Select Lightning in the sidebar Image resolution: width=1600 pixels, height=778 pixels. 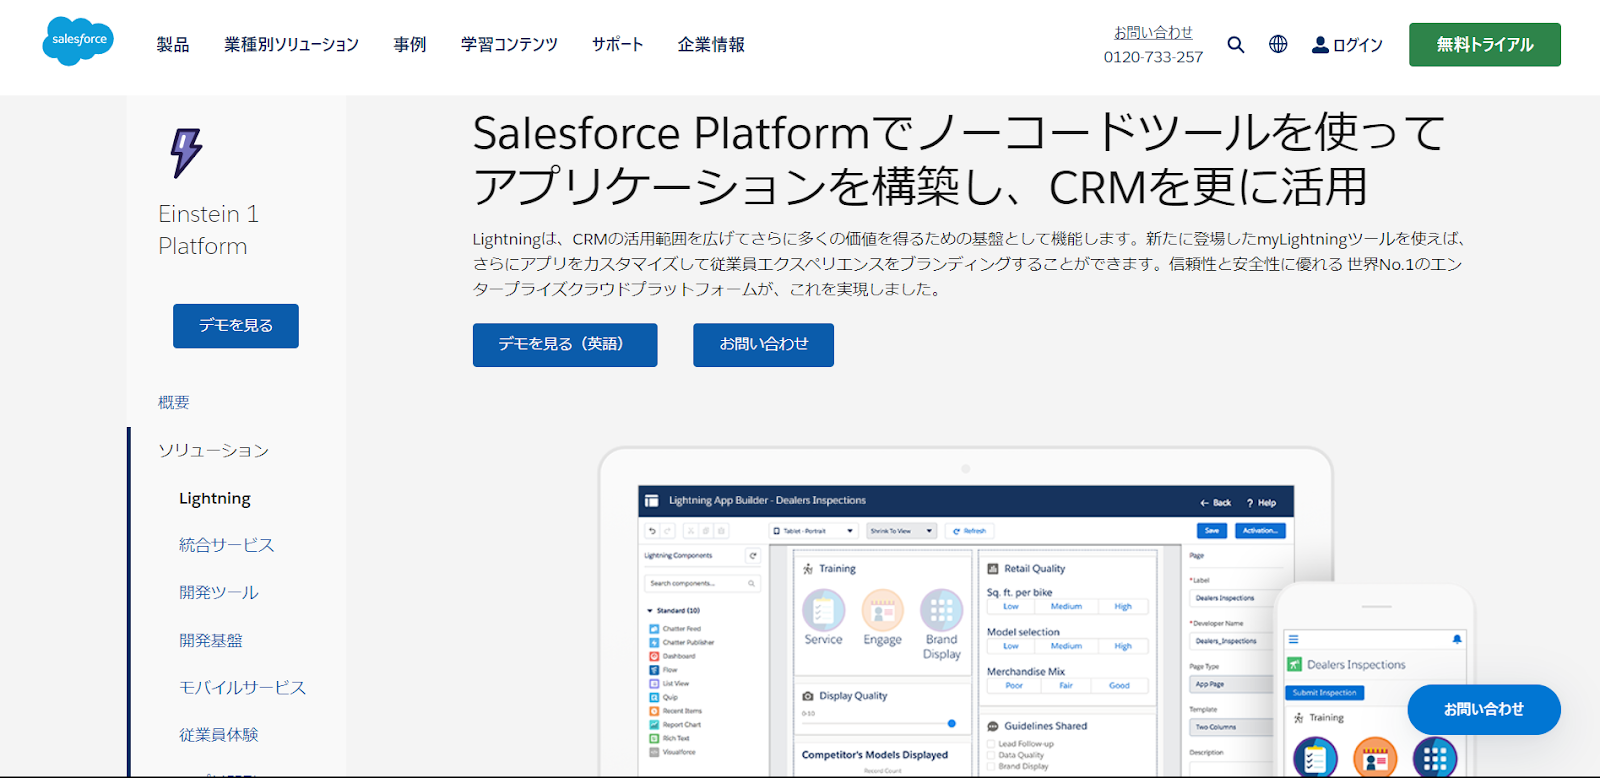215,498
